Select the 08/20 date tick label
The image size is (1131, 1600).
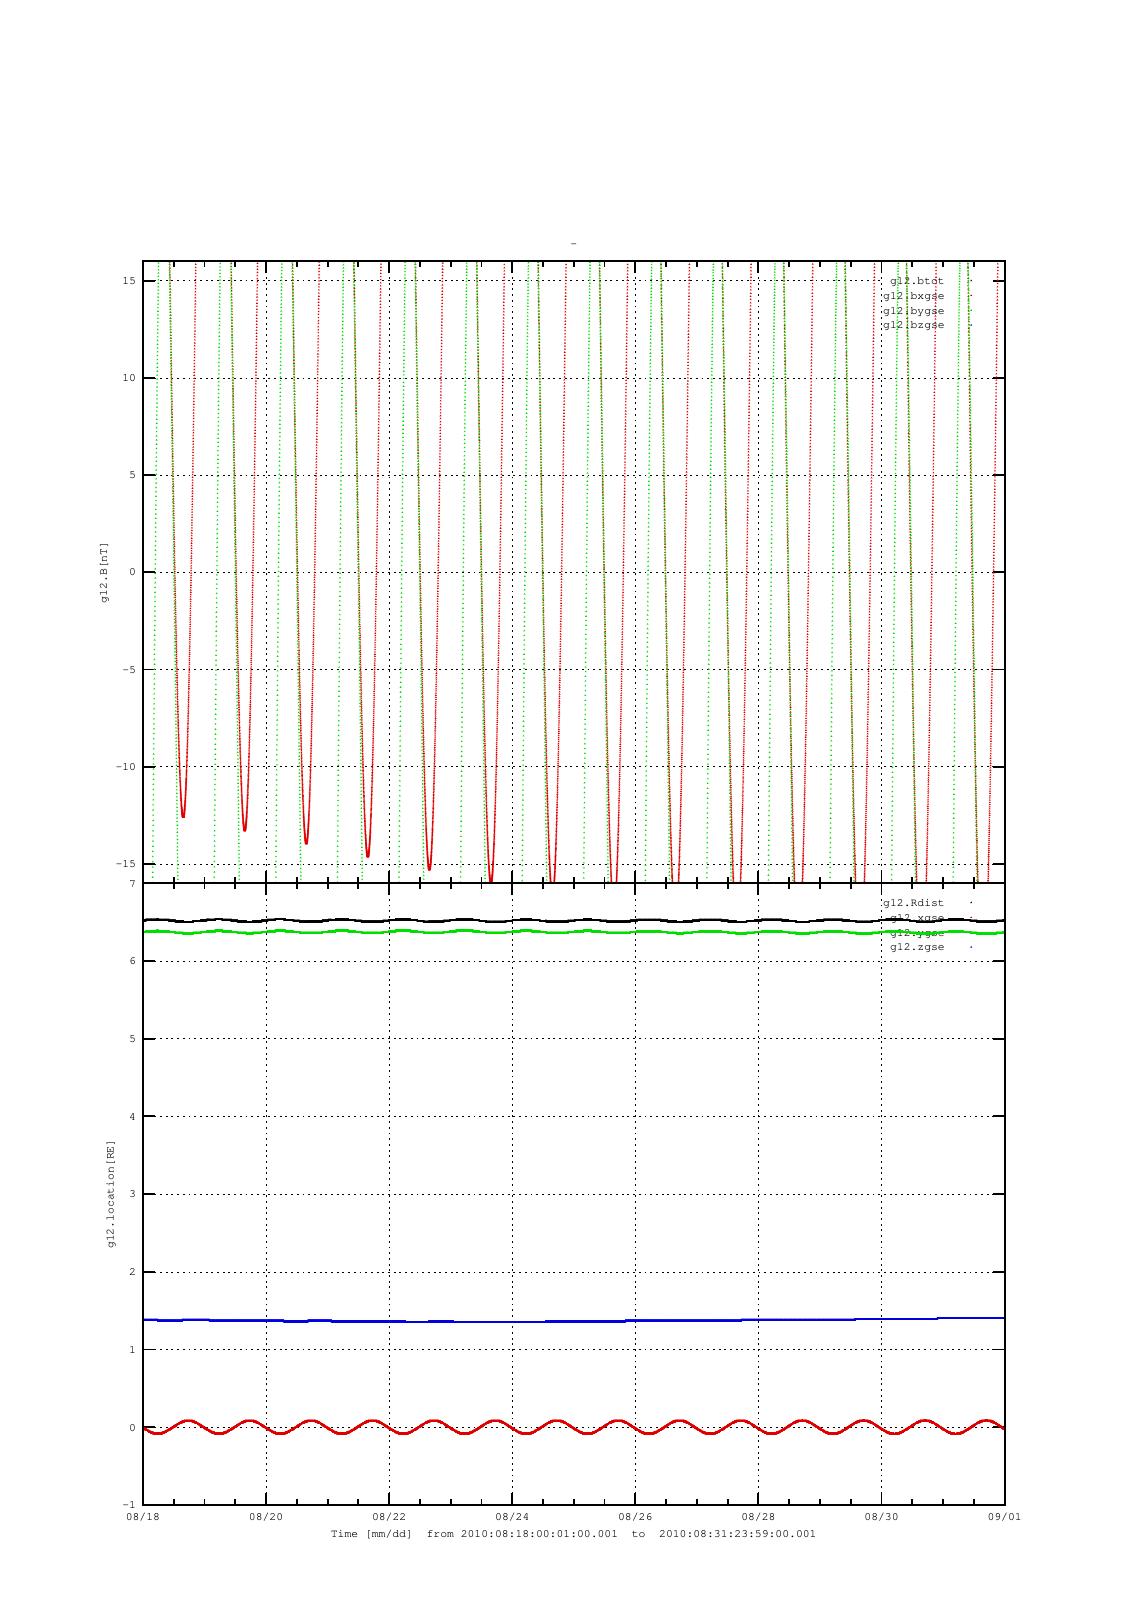[266, 1517]
